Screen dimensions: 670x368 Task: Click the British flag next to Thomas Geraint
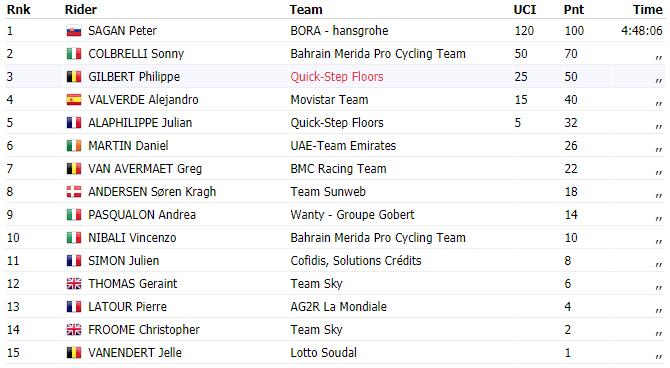74,284
